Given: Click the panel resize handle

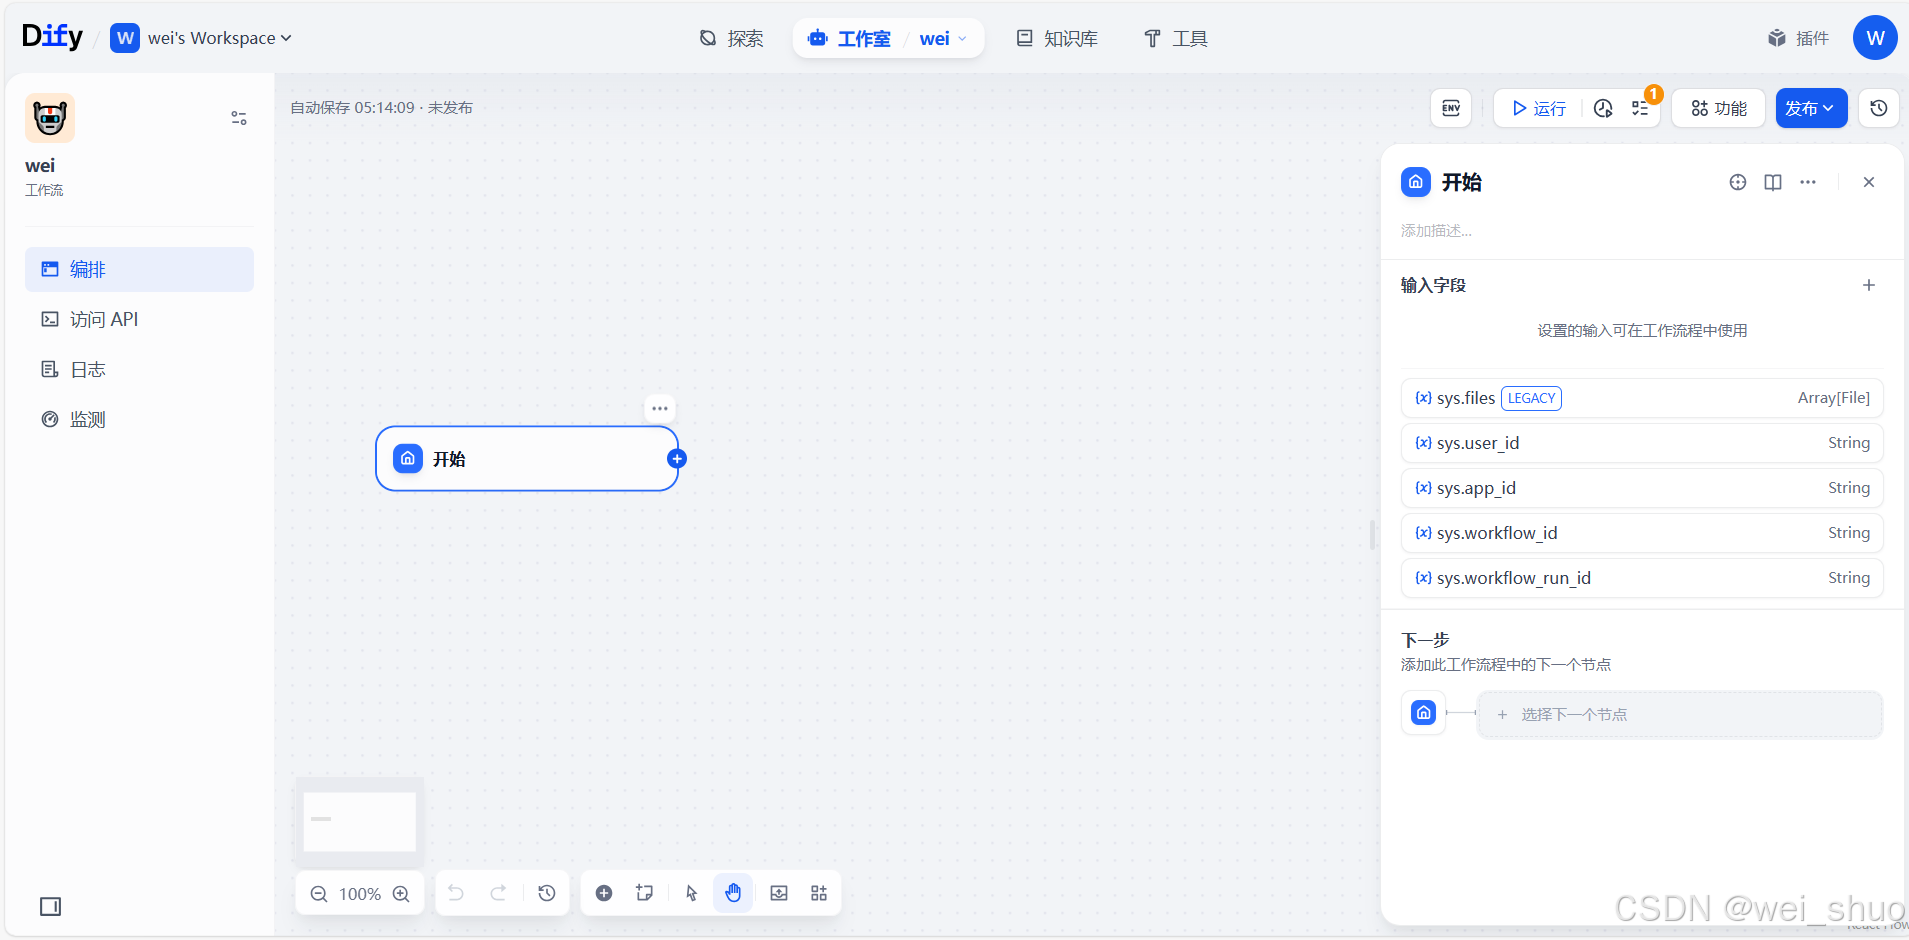Looking at the screenshot, I should coord(1373,535).
